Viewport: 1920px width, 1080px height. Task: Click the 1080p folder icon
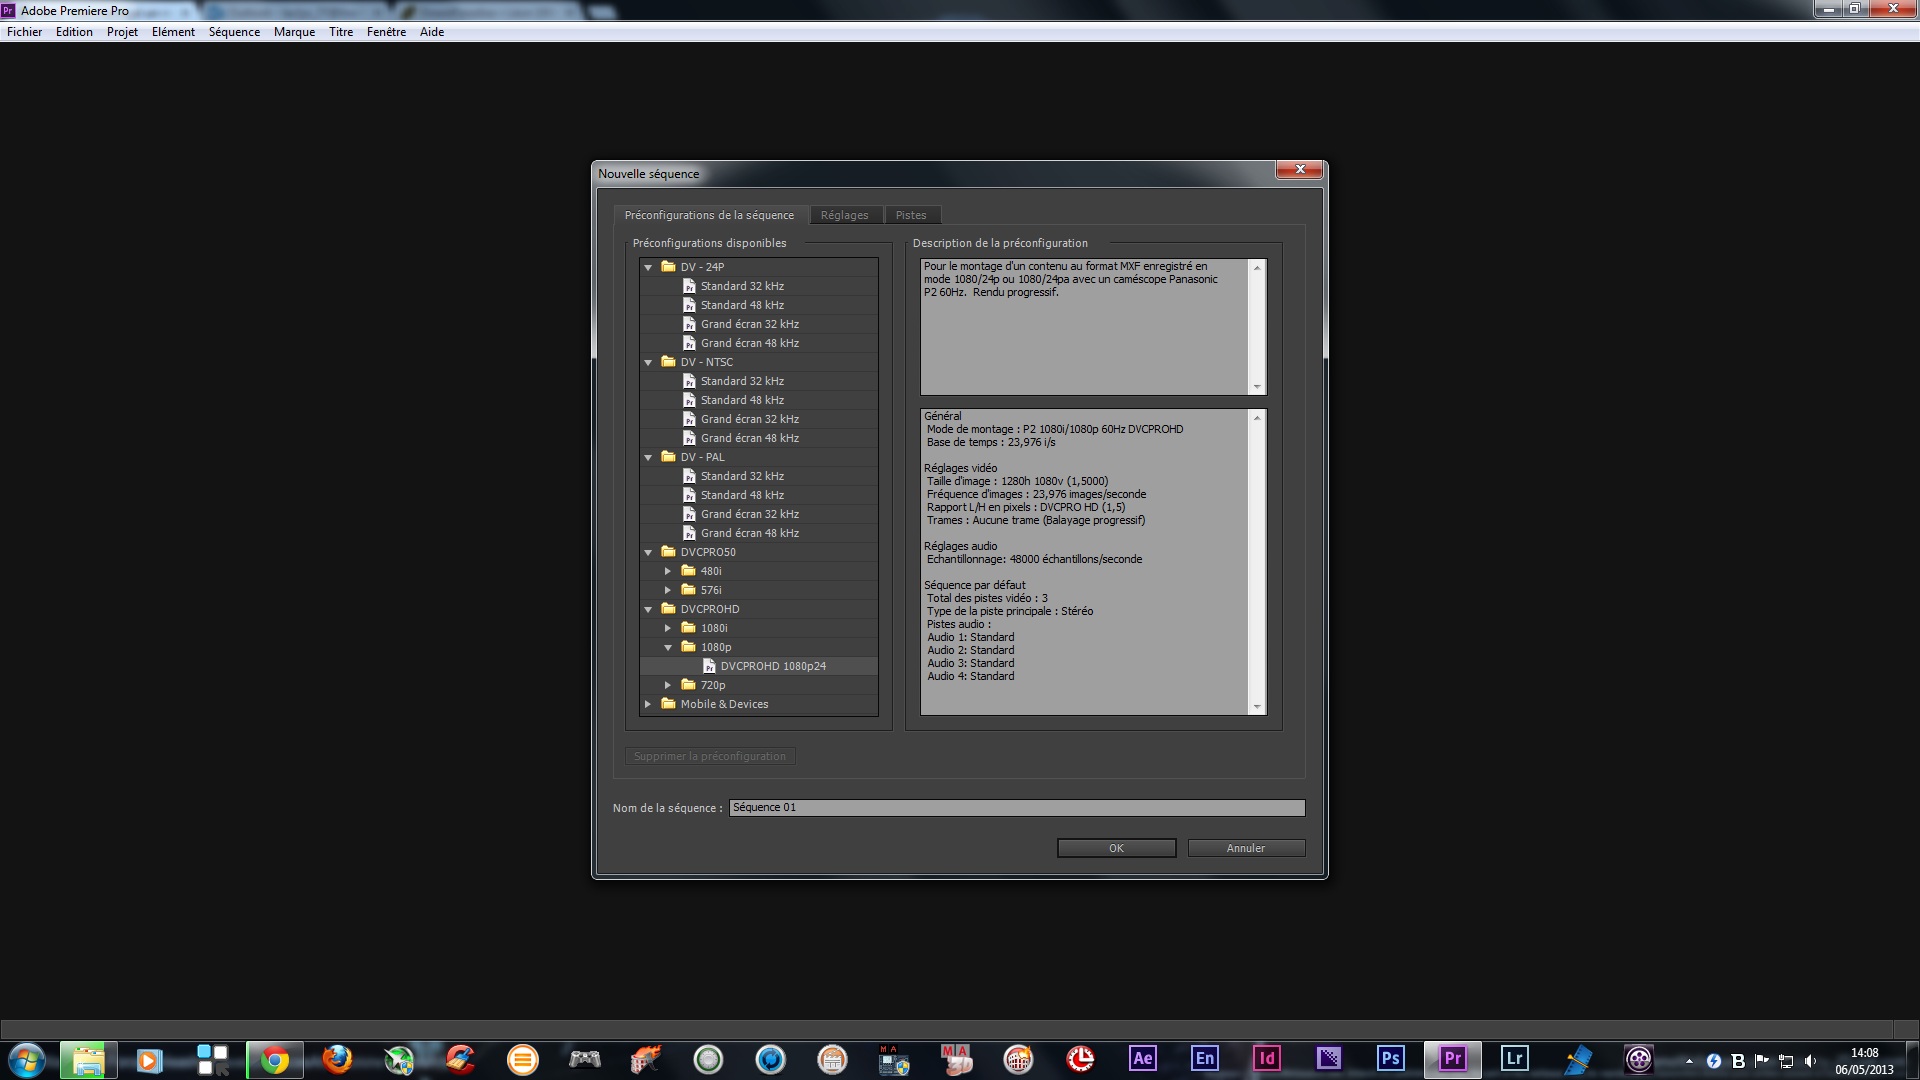click(x=689, y=646)
